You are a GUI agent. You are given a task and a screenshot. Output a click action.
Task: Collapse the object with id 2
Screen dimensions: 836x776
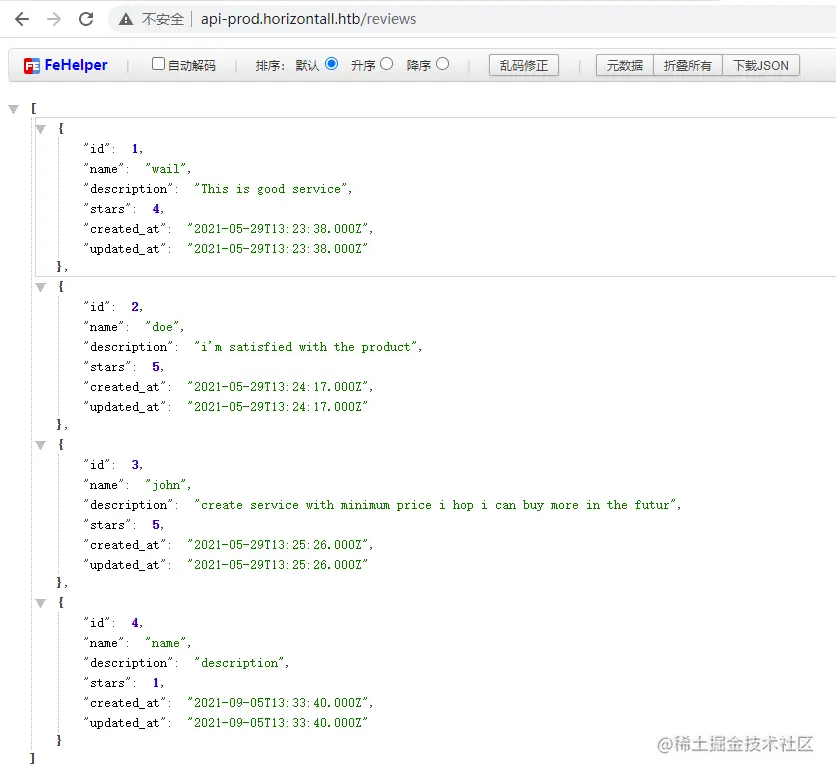point(41,287)
